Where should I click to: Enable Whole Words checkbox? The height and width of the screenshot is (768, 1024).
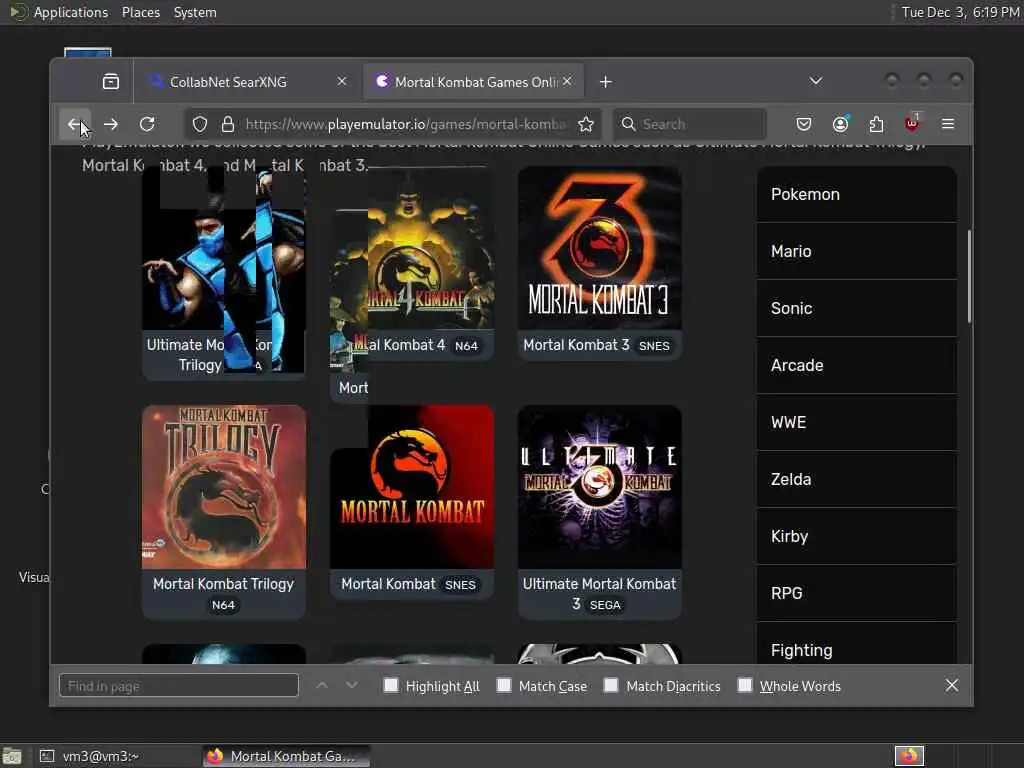(744, 685)
